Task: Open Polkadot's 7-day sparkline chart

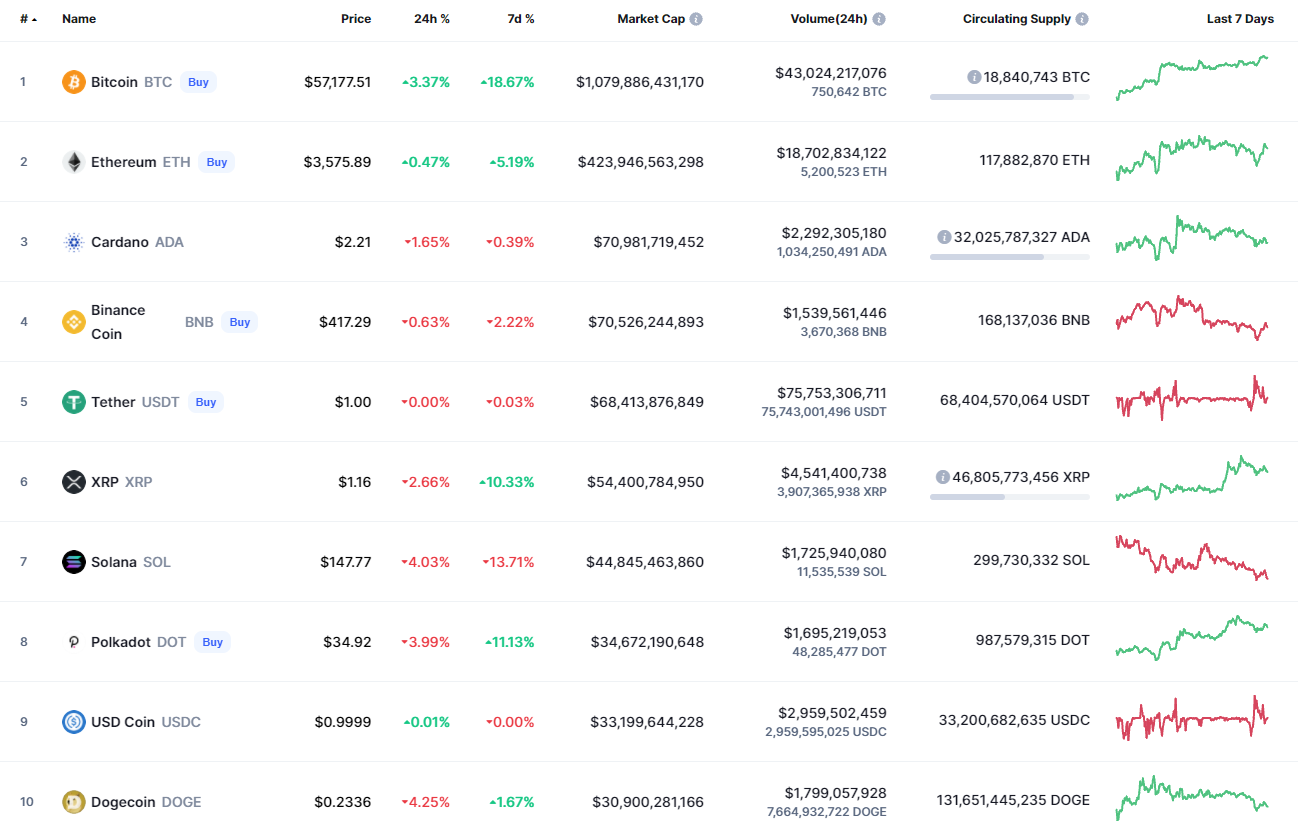Action: (1192, 638)
